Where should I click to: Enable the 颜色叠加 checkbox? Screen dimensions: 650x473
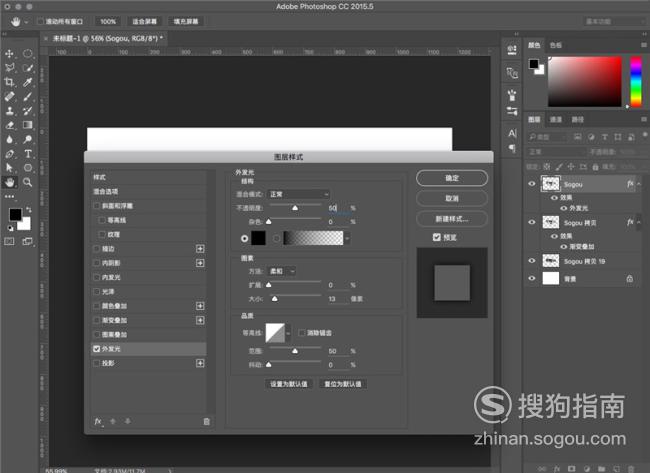click(97, 306)
